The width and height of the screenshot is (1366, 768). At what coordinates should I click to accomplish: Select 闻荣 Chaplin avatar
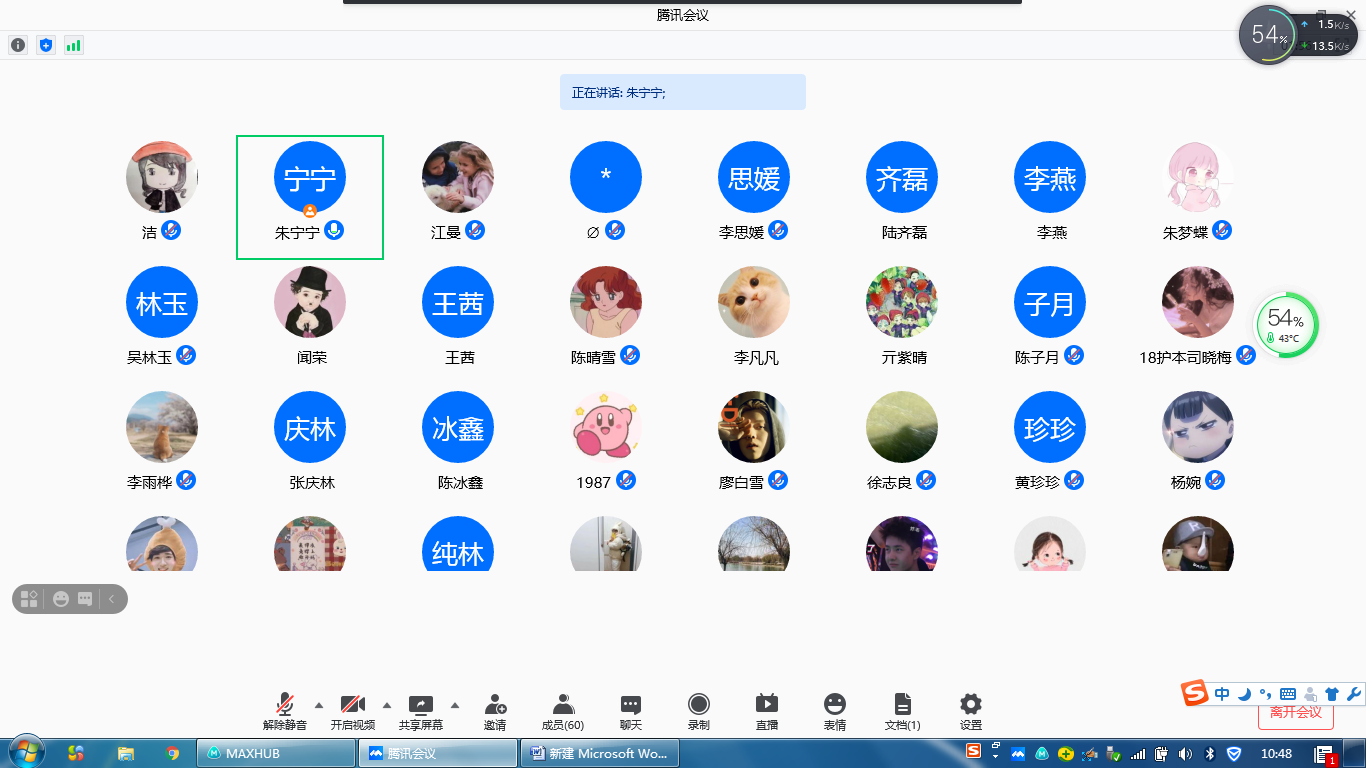click(x=310, y=302)
